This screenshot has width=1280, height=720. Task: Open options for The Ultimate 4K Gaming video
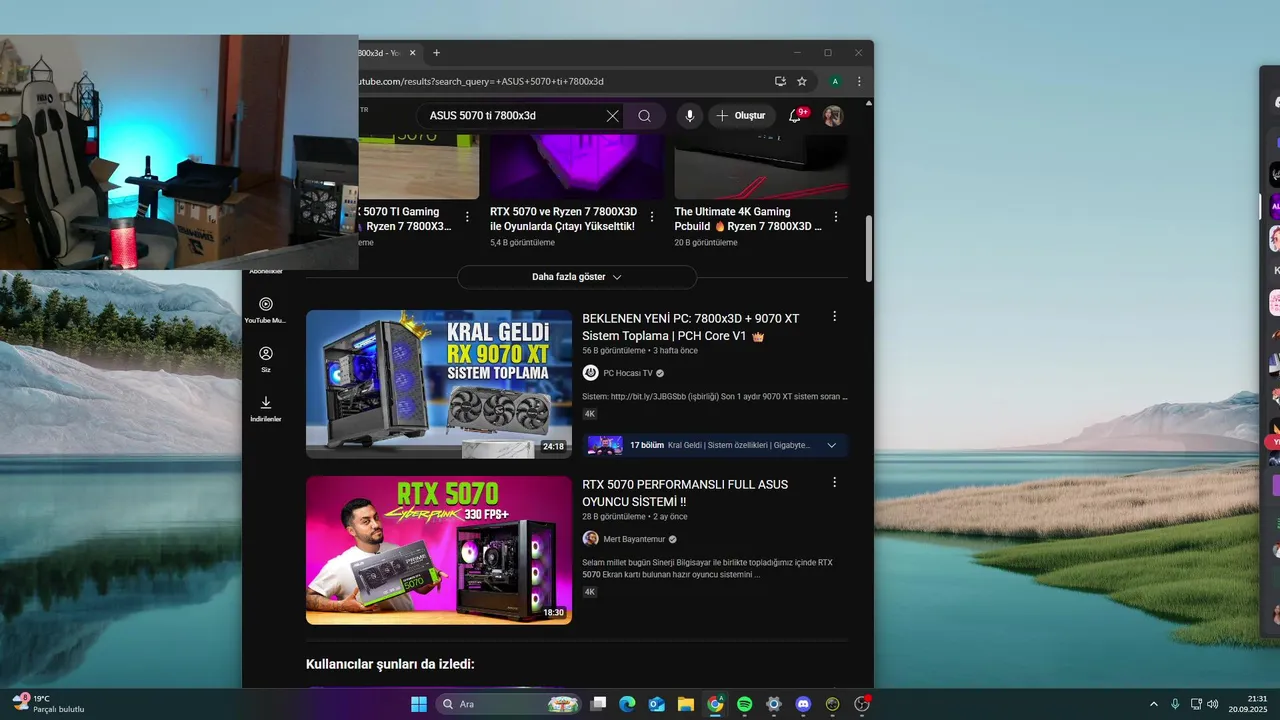point(836,216)
